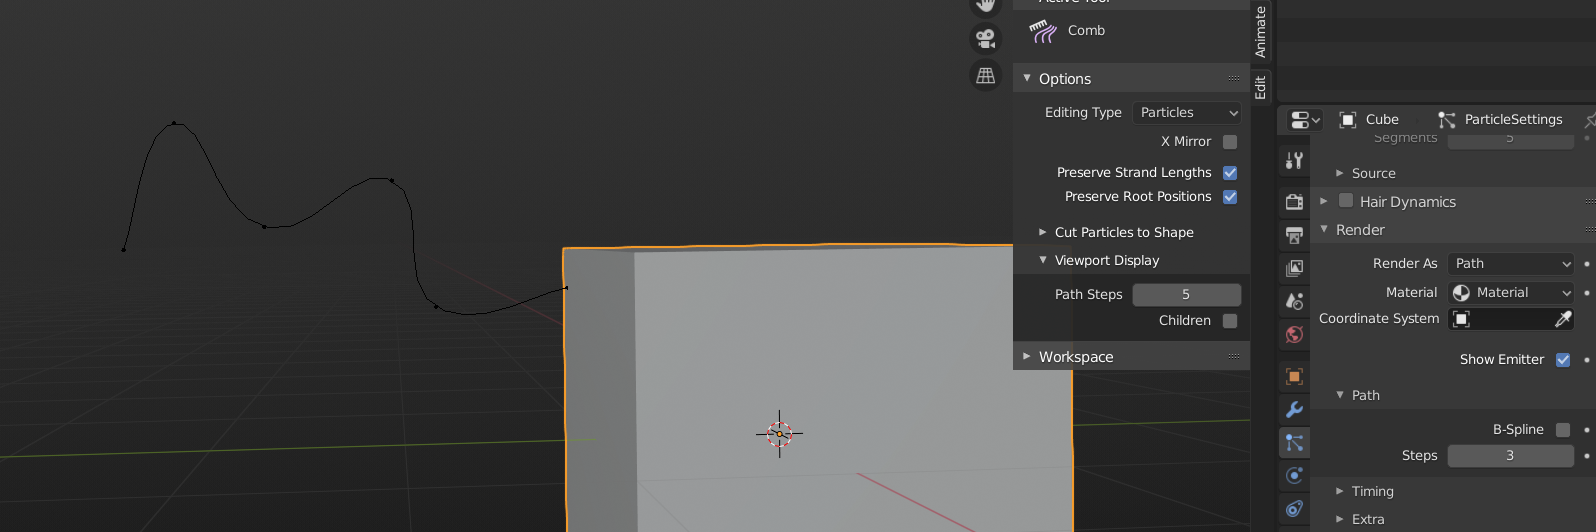Open the Output properties tab
Screen dimensions: 1596x532
click(1294, 235)
